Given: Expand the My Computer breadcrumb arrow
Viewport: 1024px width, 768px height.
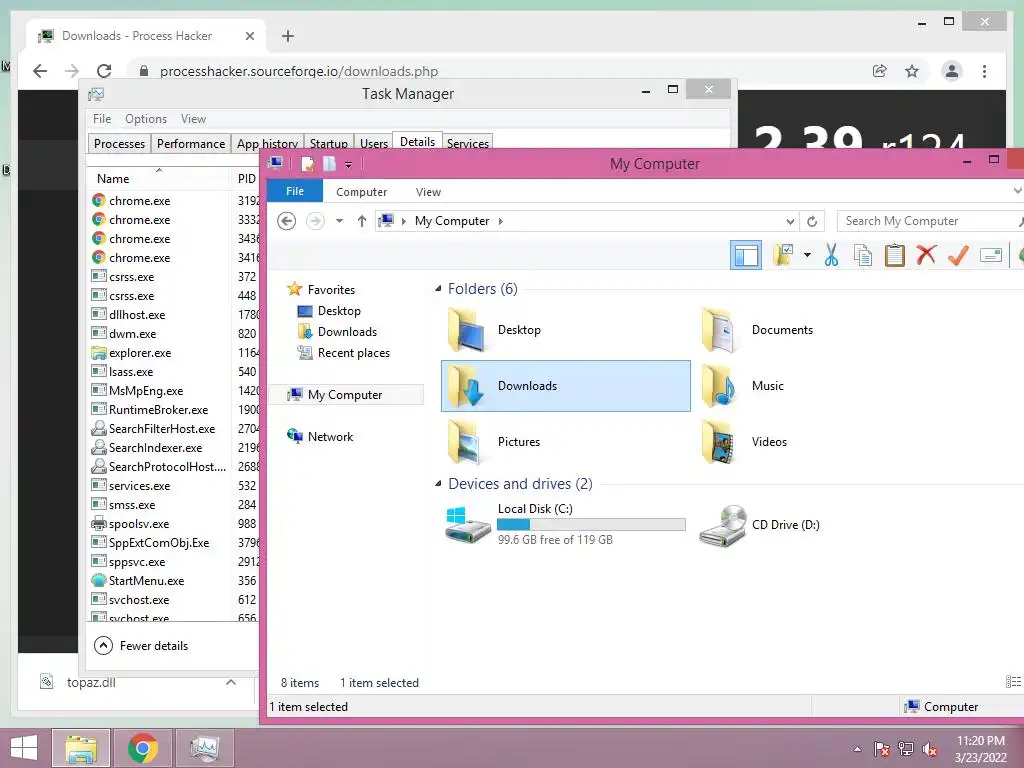Looking at the screenshot, I should coord(501,221).
